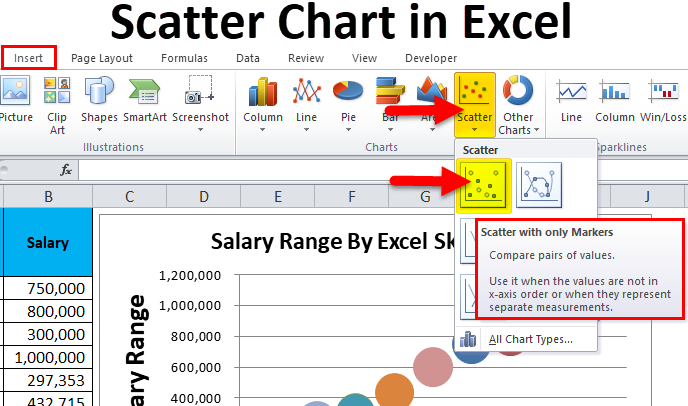This screenshot has width=688, height=406.
Task: Click the vertical axis title Range
Action: 136,350
